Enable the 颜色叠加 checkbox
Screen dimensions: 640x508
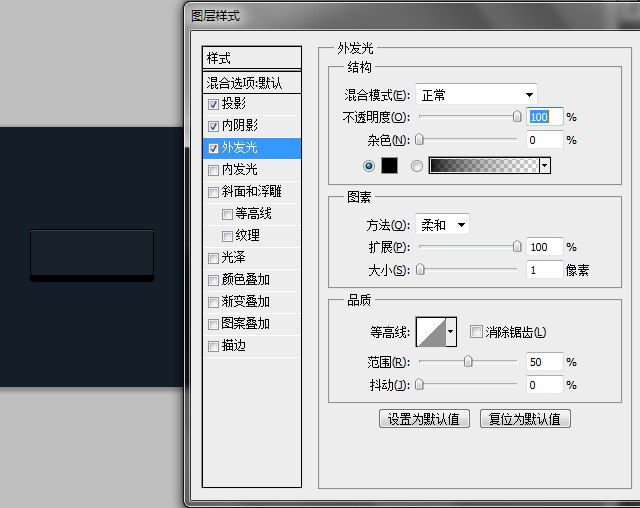coord(213,280)
